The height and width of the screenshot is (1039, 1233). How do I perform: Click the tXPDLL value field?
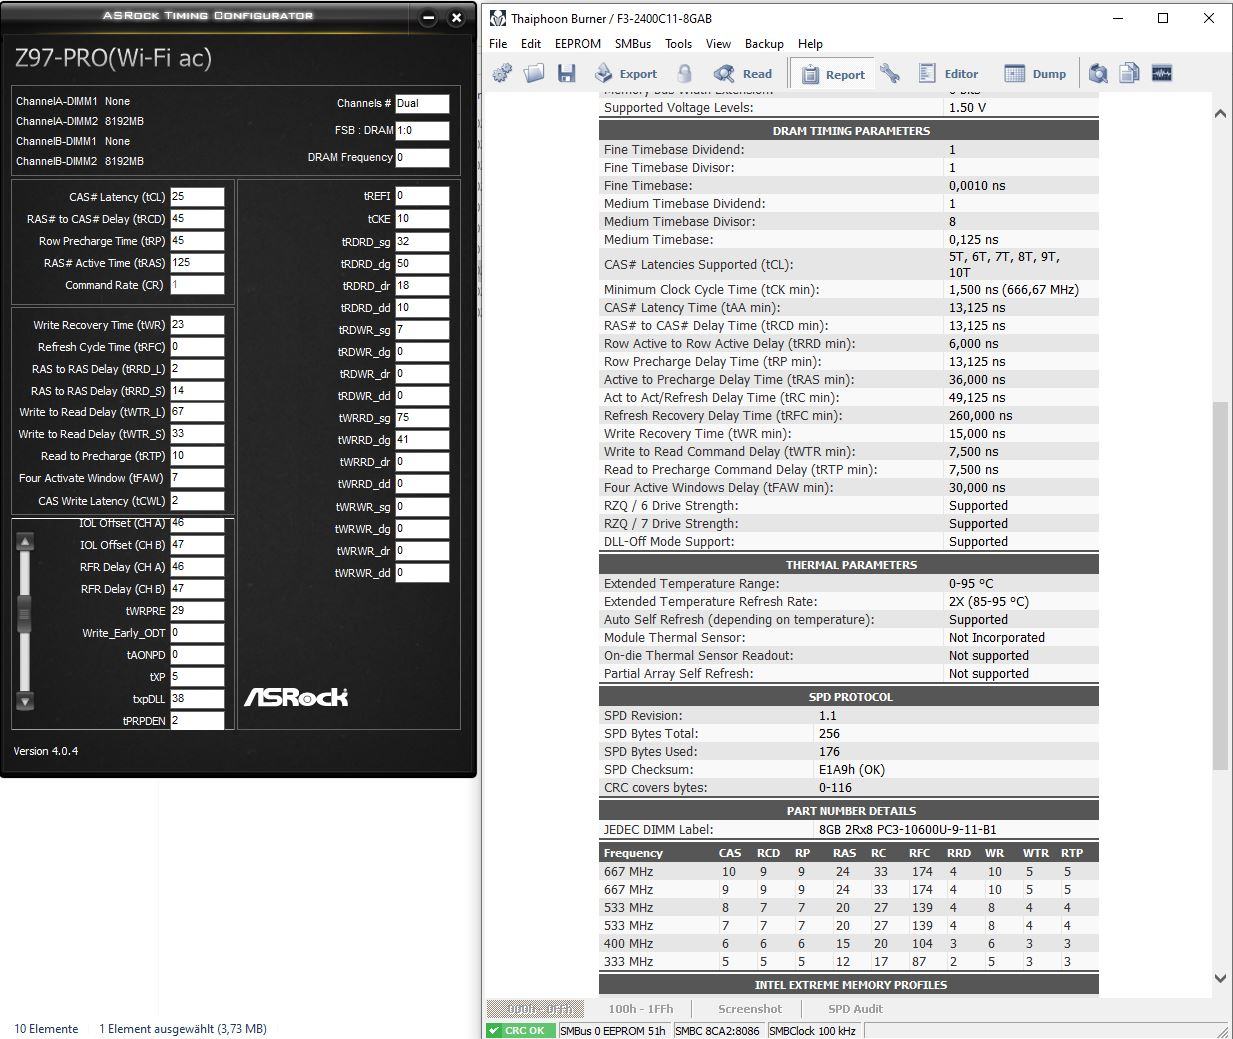click(197, 699)
